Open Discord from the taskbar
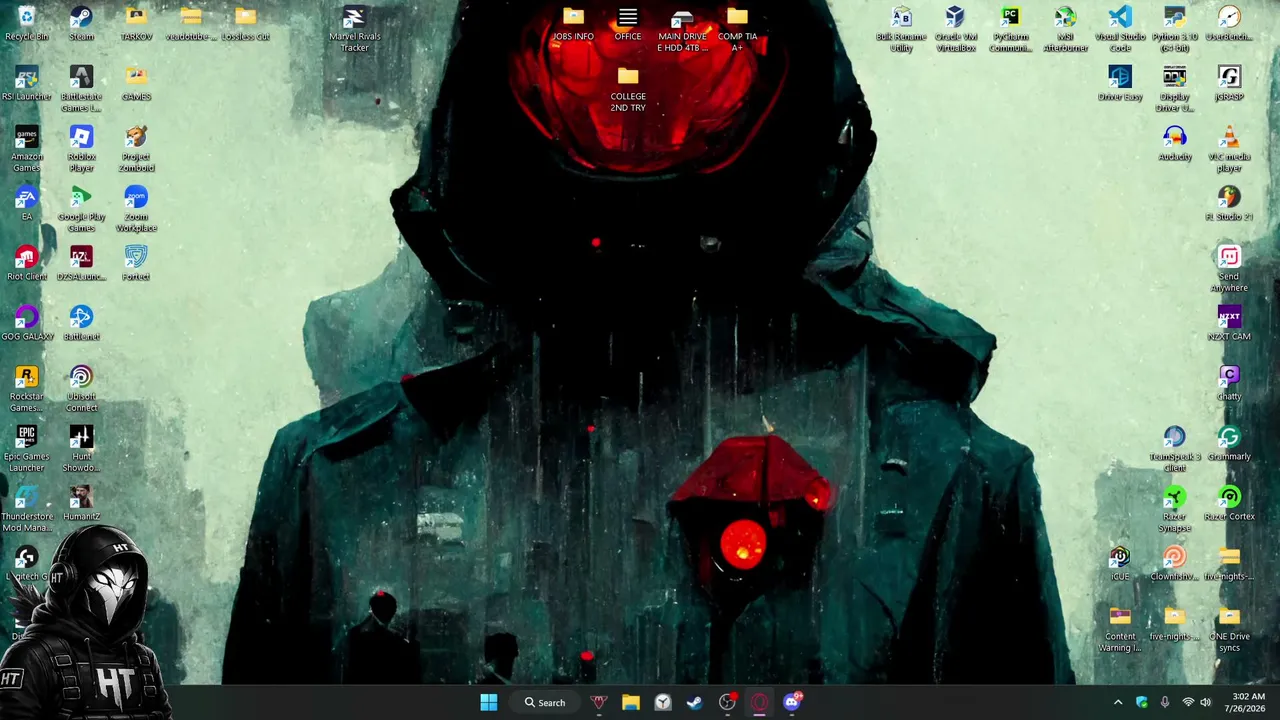1280x720 pixels. click(792, 702)
